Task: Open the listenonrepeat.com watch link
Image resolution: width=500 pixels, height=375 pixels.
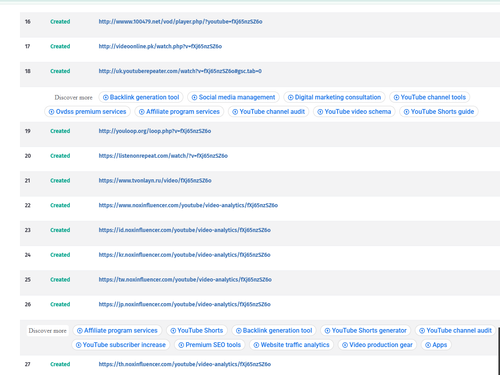Action: click(163, 156)
